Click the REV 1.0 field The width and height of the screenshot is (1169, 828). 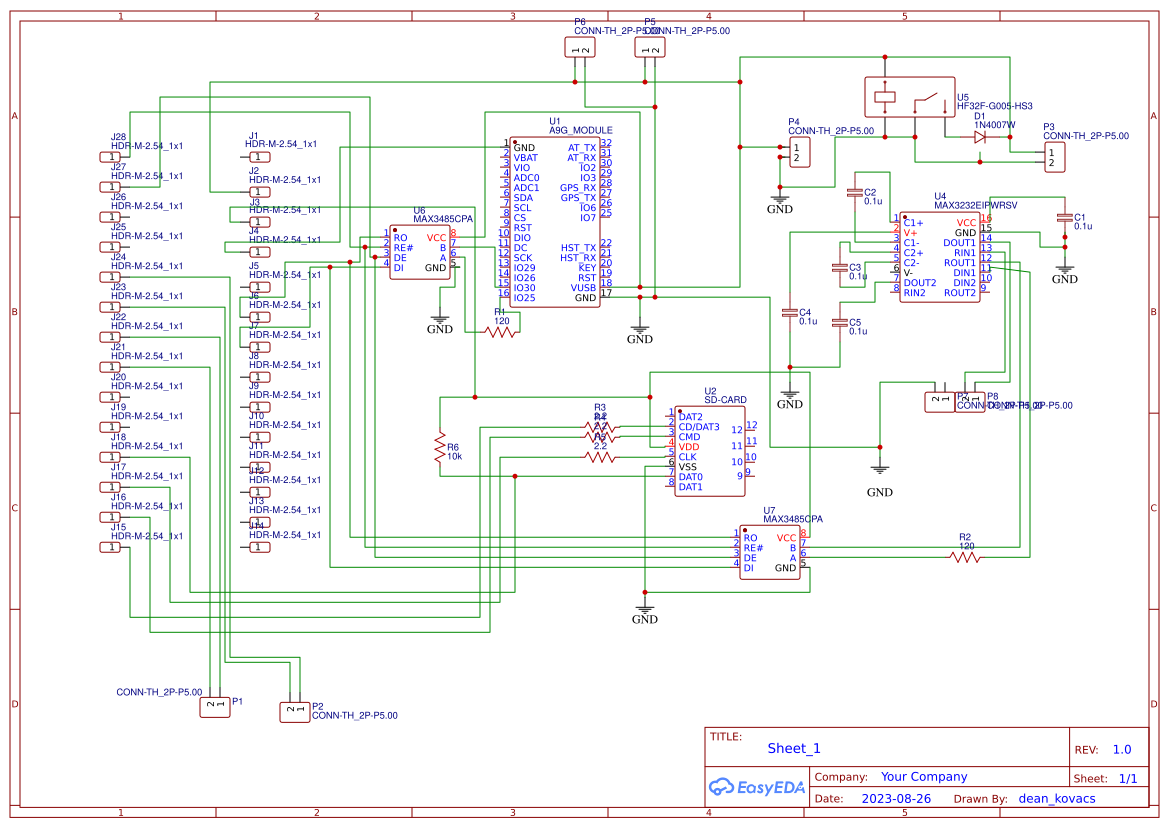click(x=1123, y=748)
